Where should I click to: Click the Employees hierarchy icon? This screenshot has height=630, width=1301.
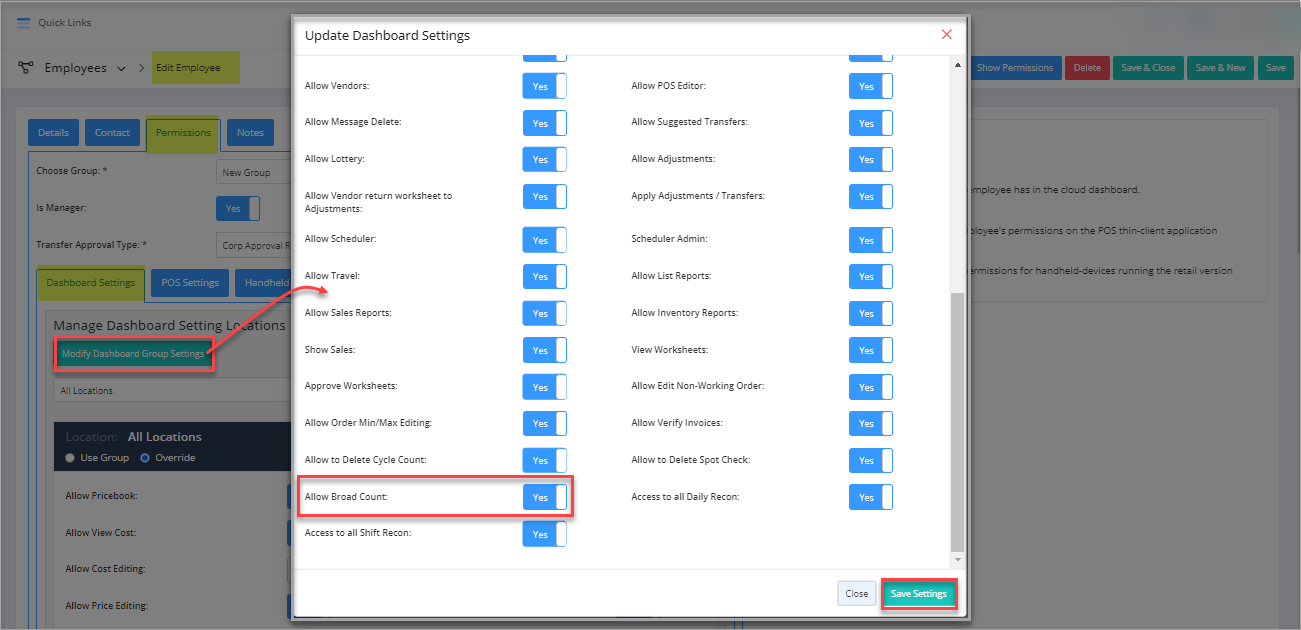[27, 68]
